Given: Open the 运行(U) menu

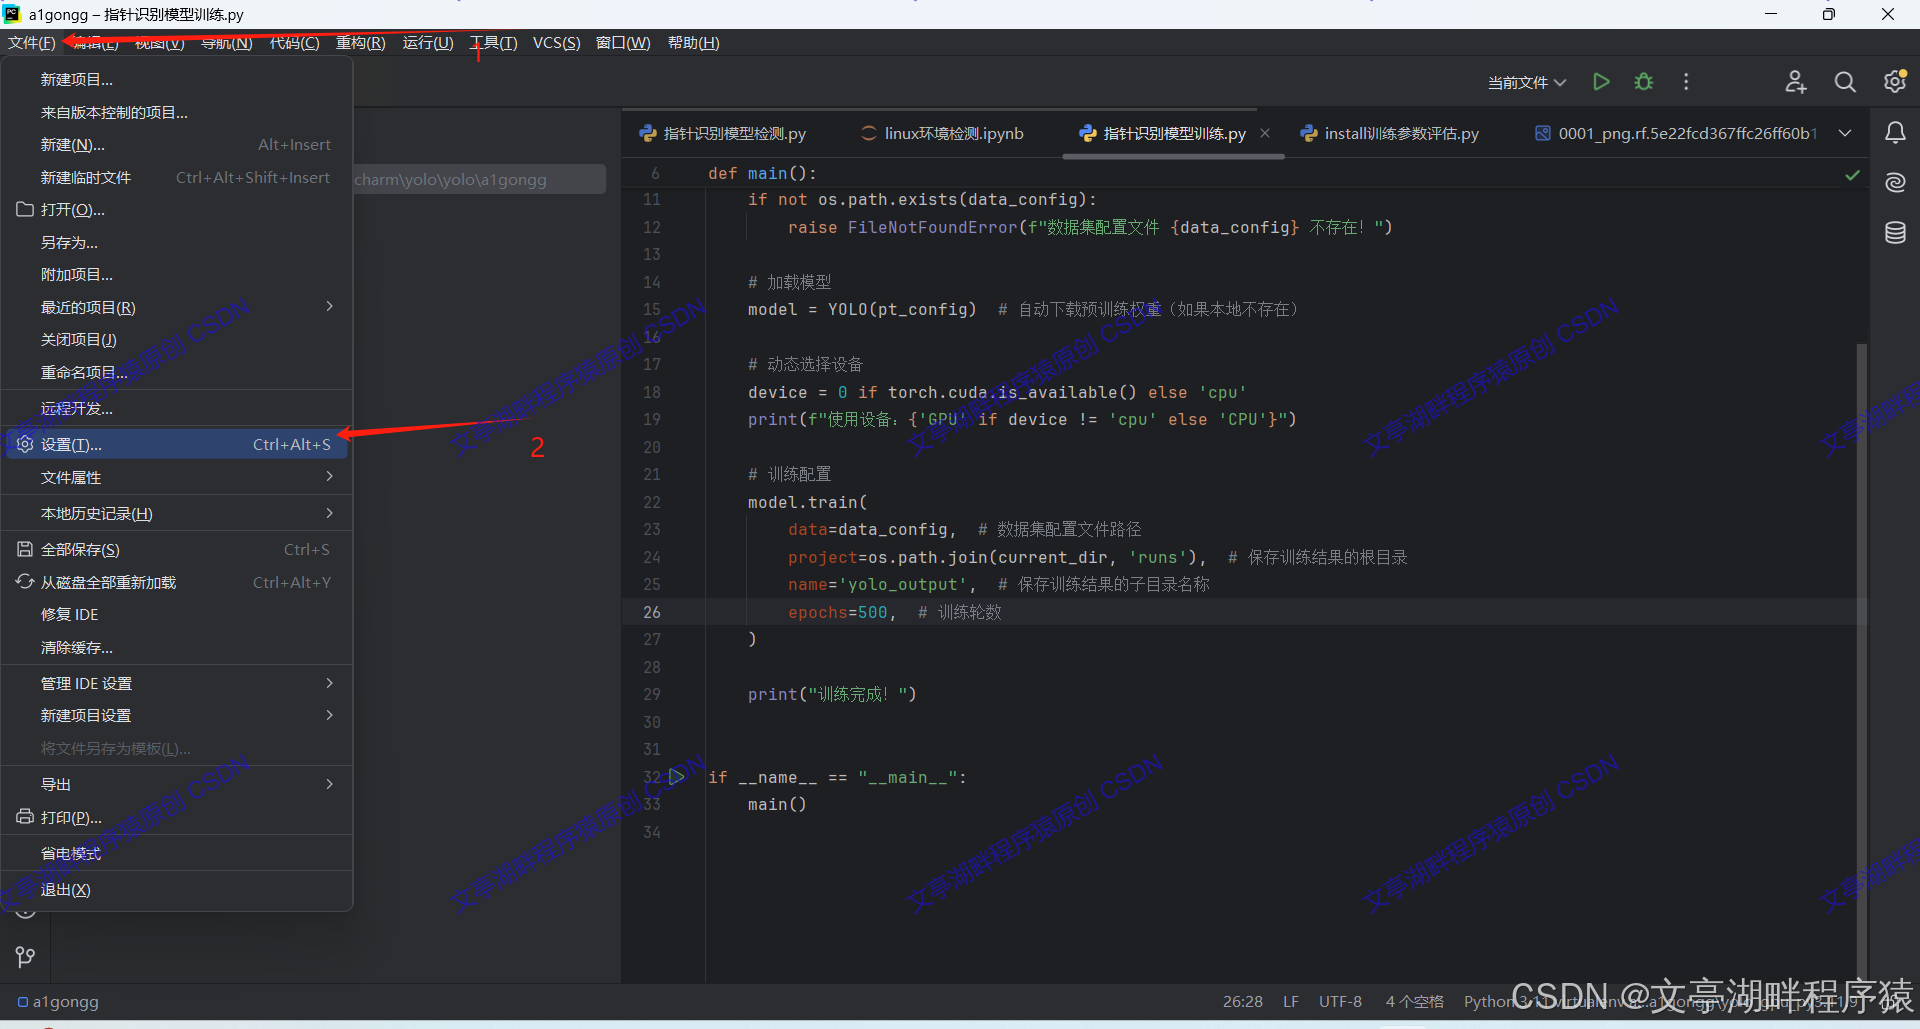Looking at the screenshot, I should click(x=428, y=42).
